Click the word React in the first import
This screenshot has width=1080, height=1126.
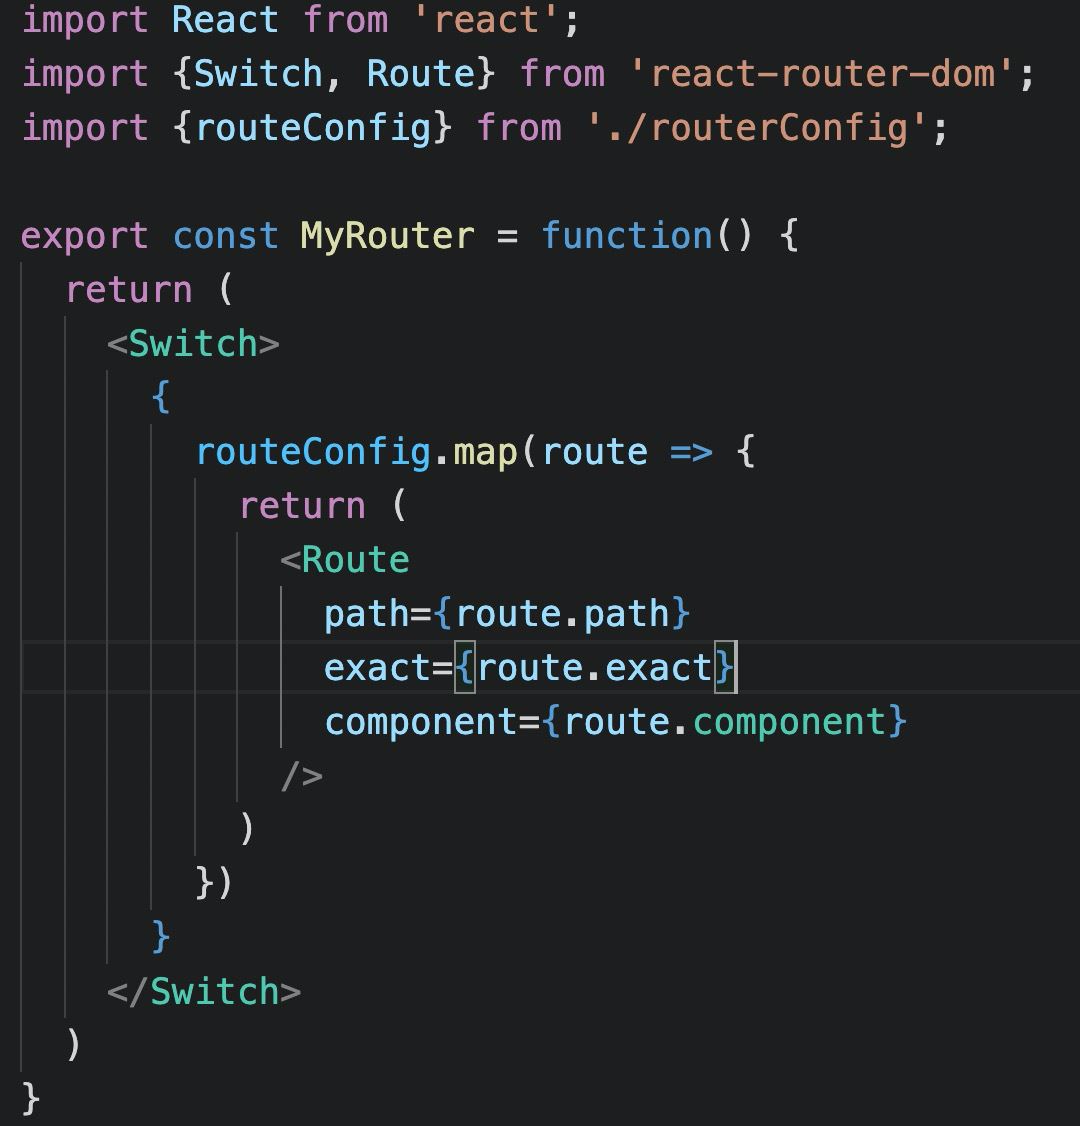pyautogui.click(x=225, y=20)
